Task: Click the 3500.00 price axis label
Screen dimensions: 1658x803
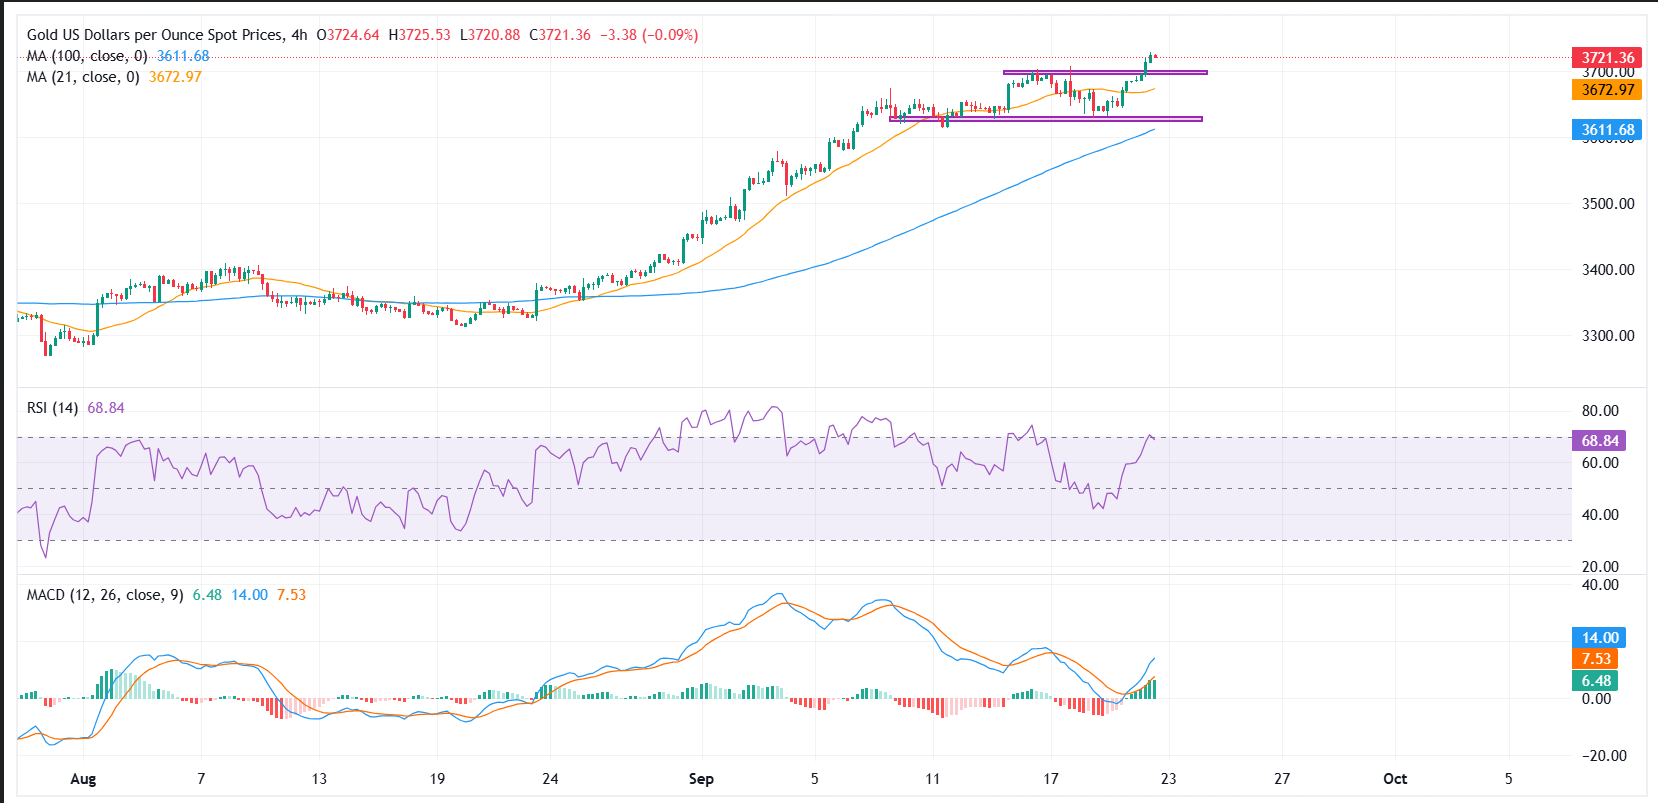Action: click(x=1608, y=204)
